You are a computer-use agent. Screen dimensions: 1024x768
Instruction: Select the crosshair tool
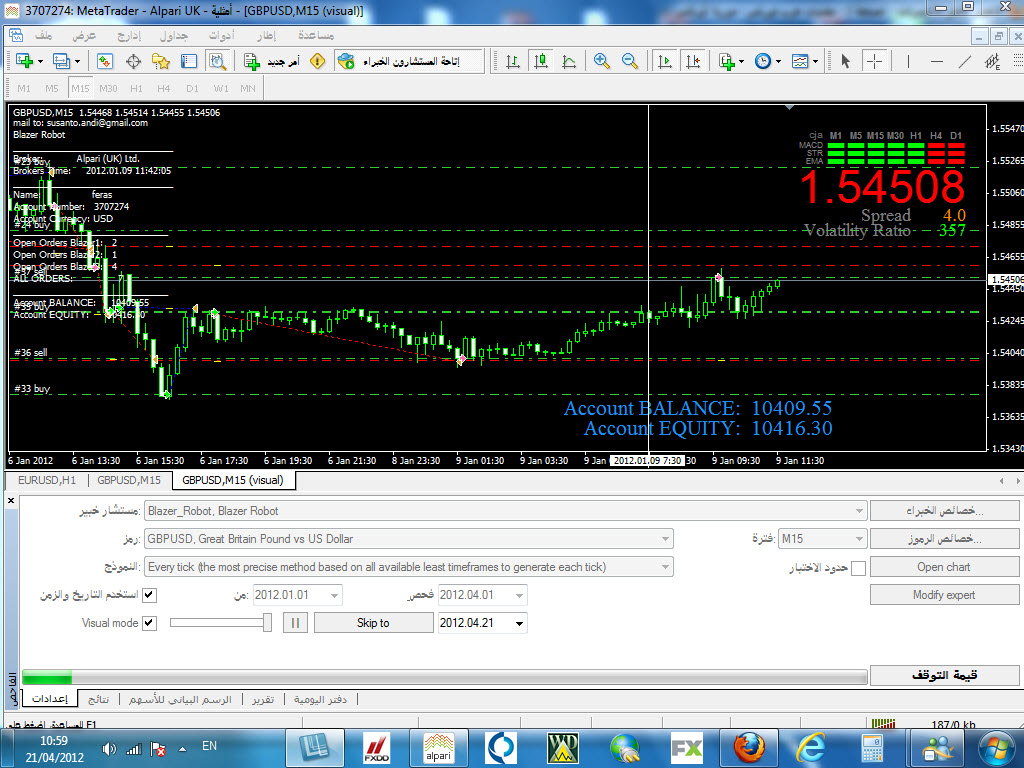point(874,61)
